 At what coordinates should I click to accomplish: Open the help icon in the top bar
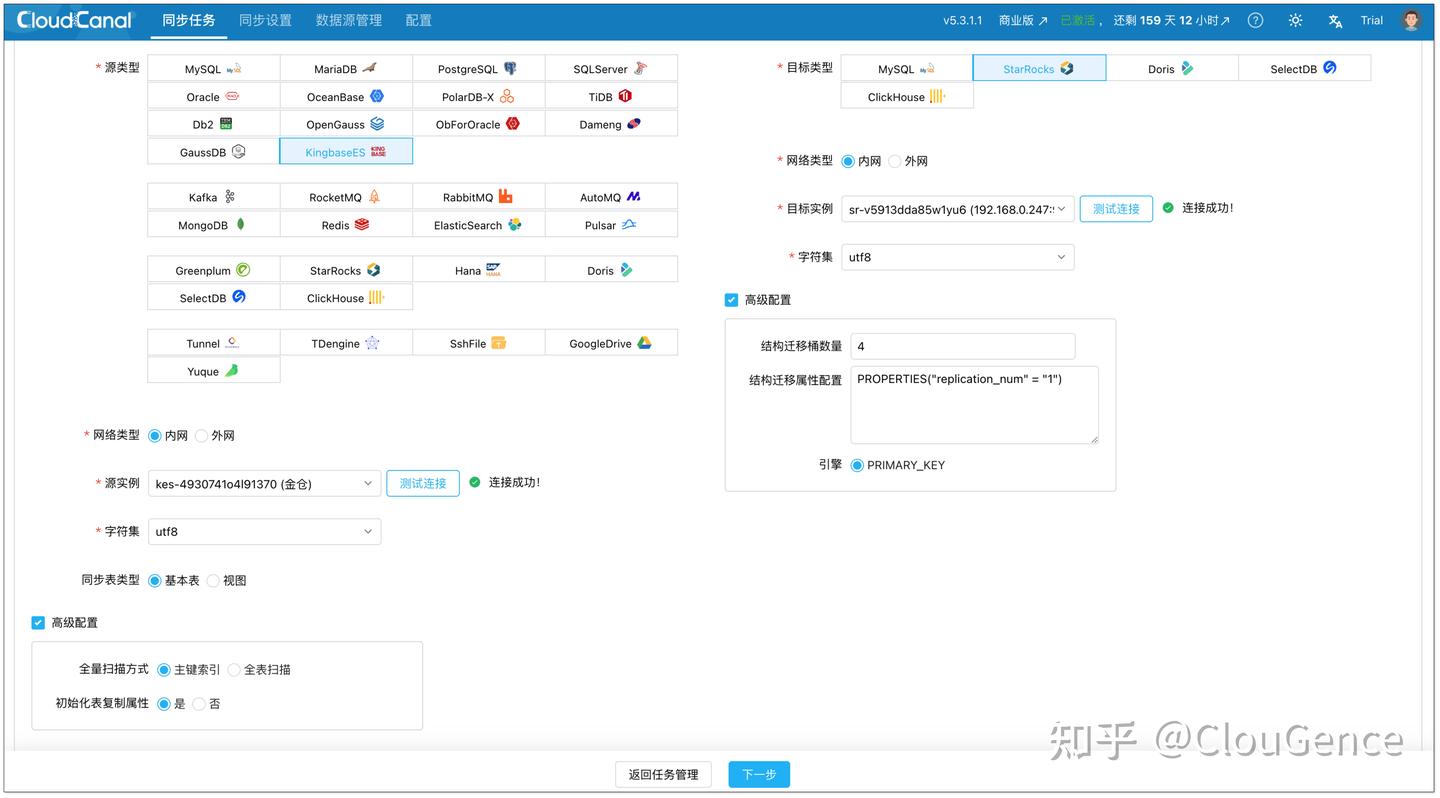click(x=1255, y=19)
